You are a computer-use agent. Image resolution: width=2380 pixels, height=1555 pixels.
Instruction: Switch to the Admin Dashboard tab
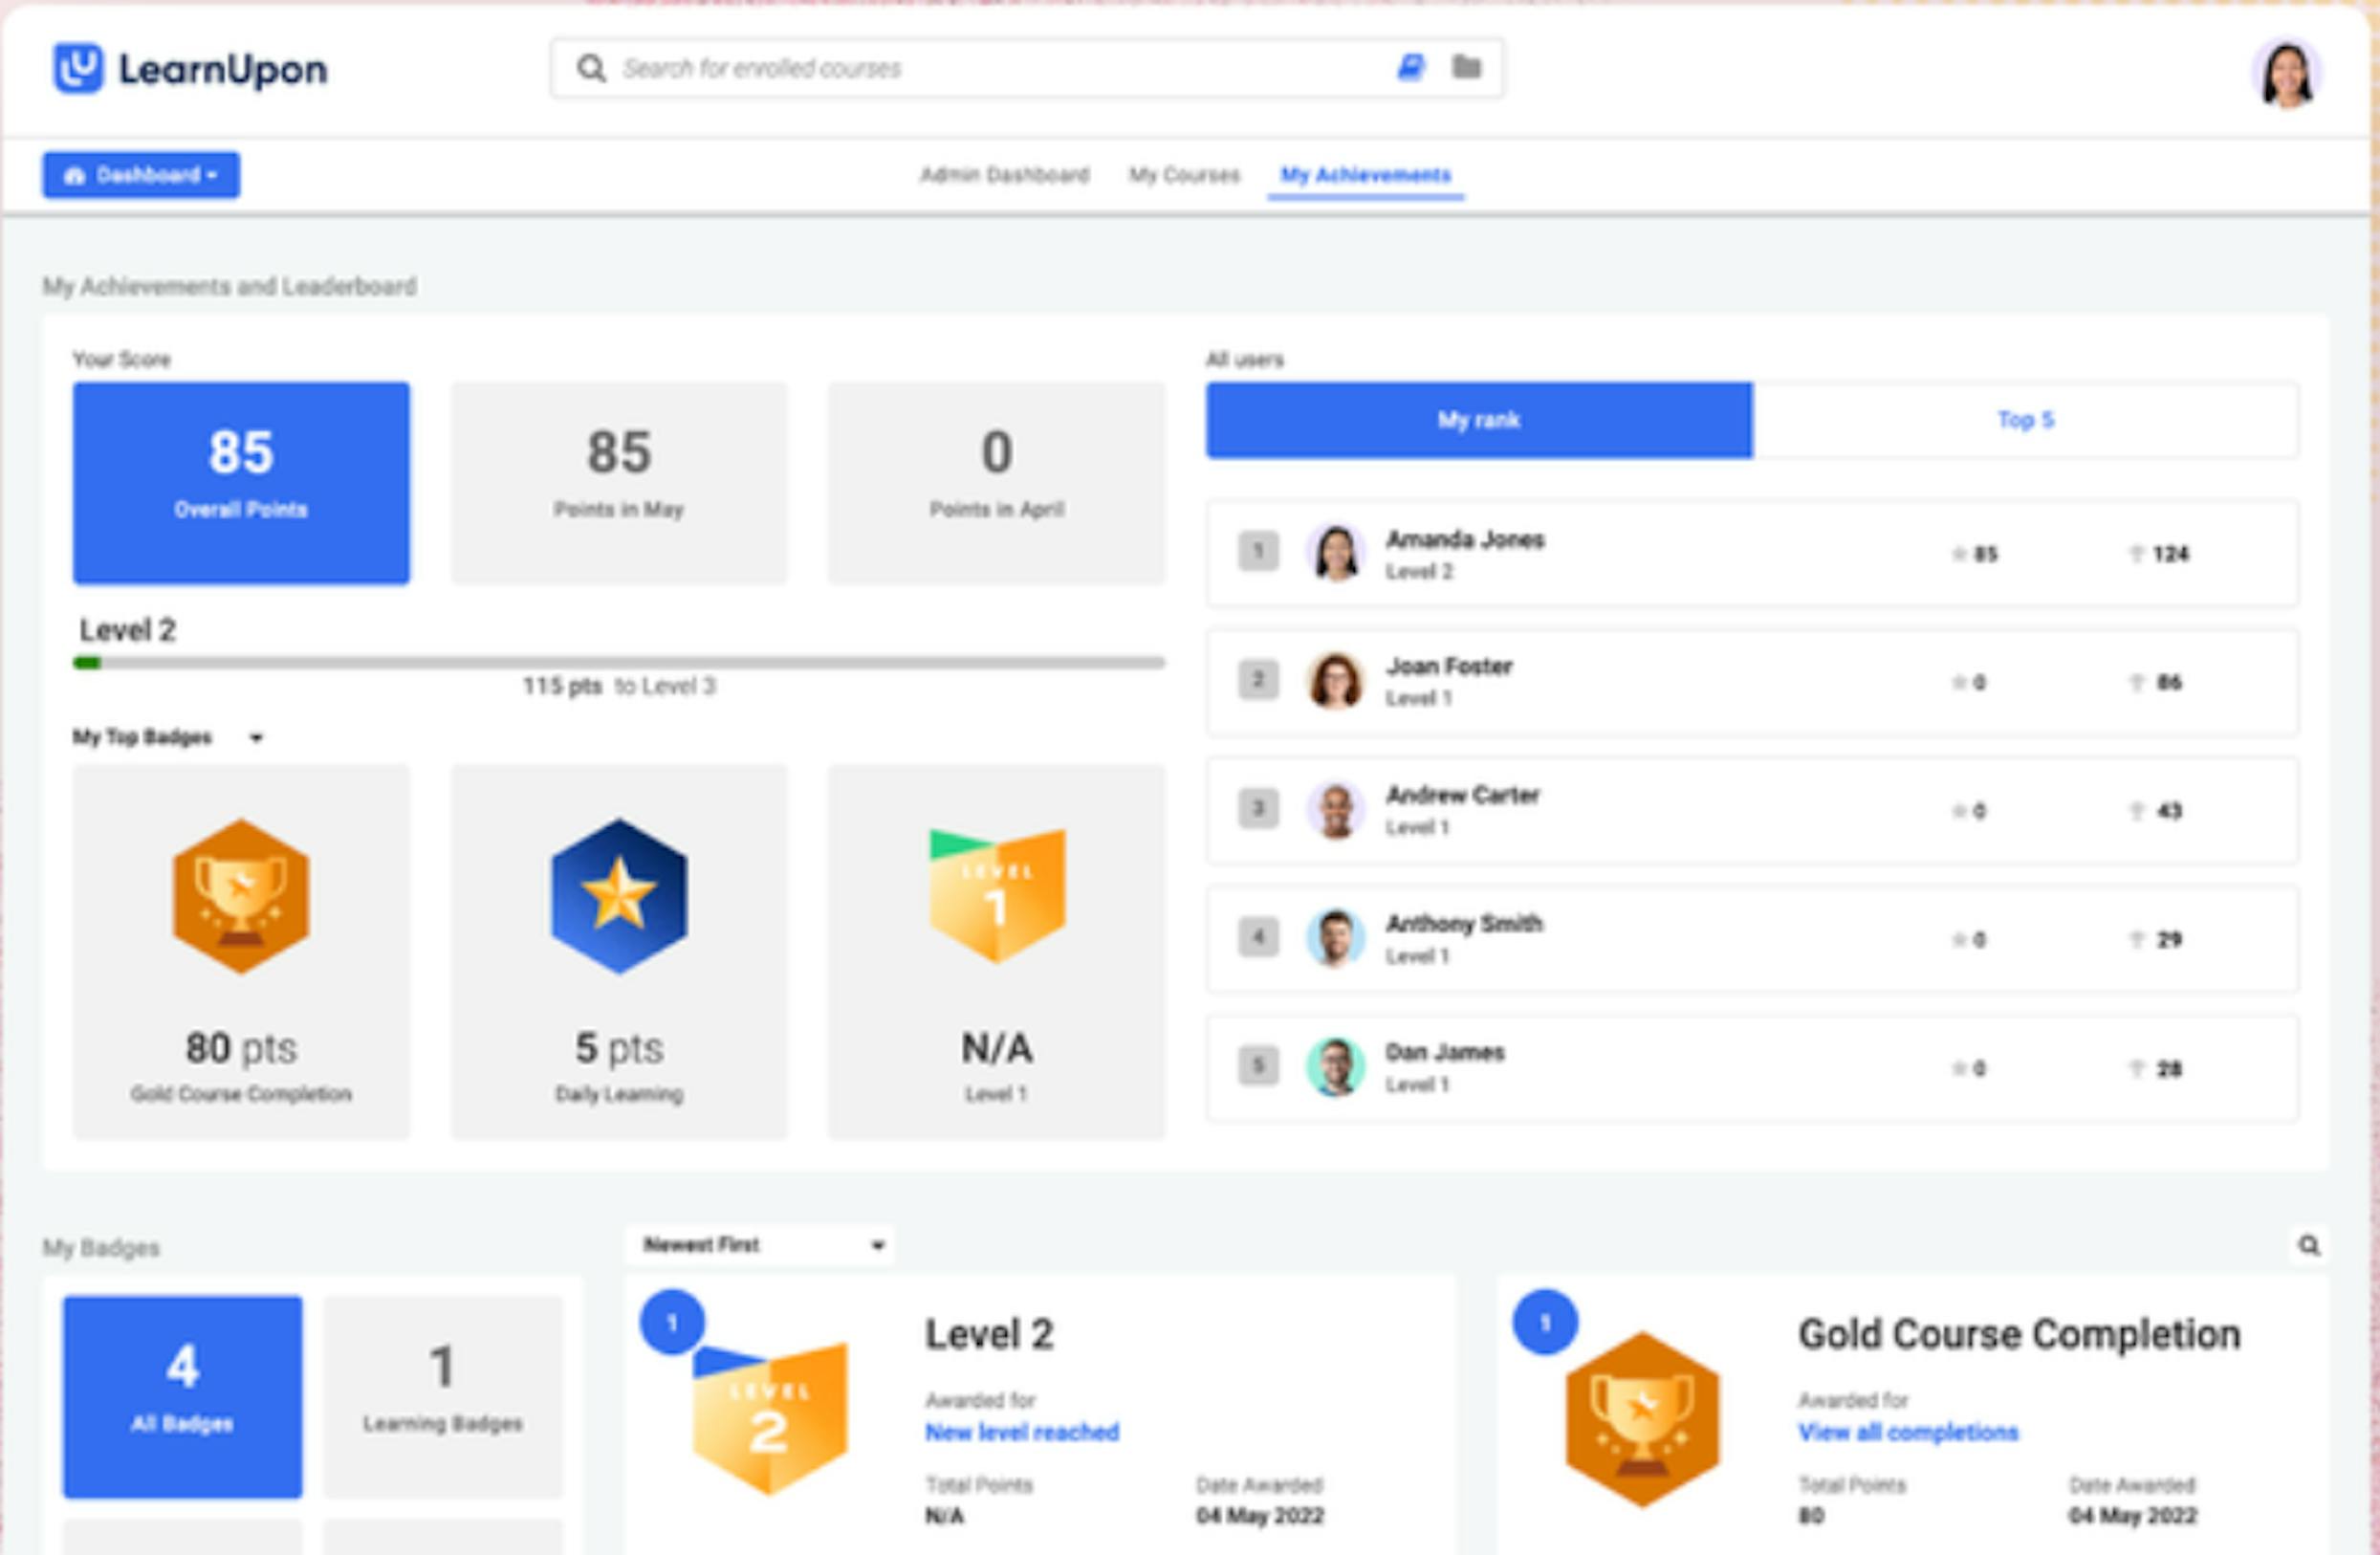pos(1004,175)
